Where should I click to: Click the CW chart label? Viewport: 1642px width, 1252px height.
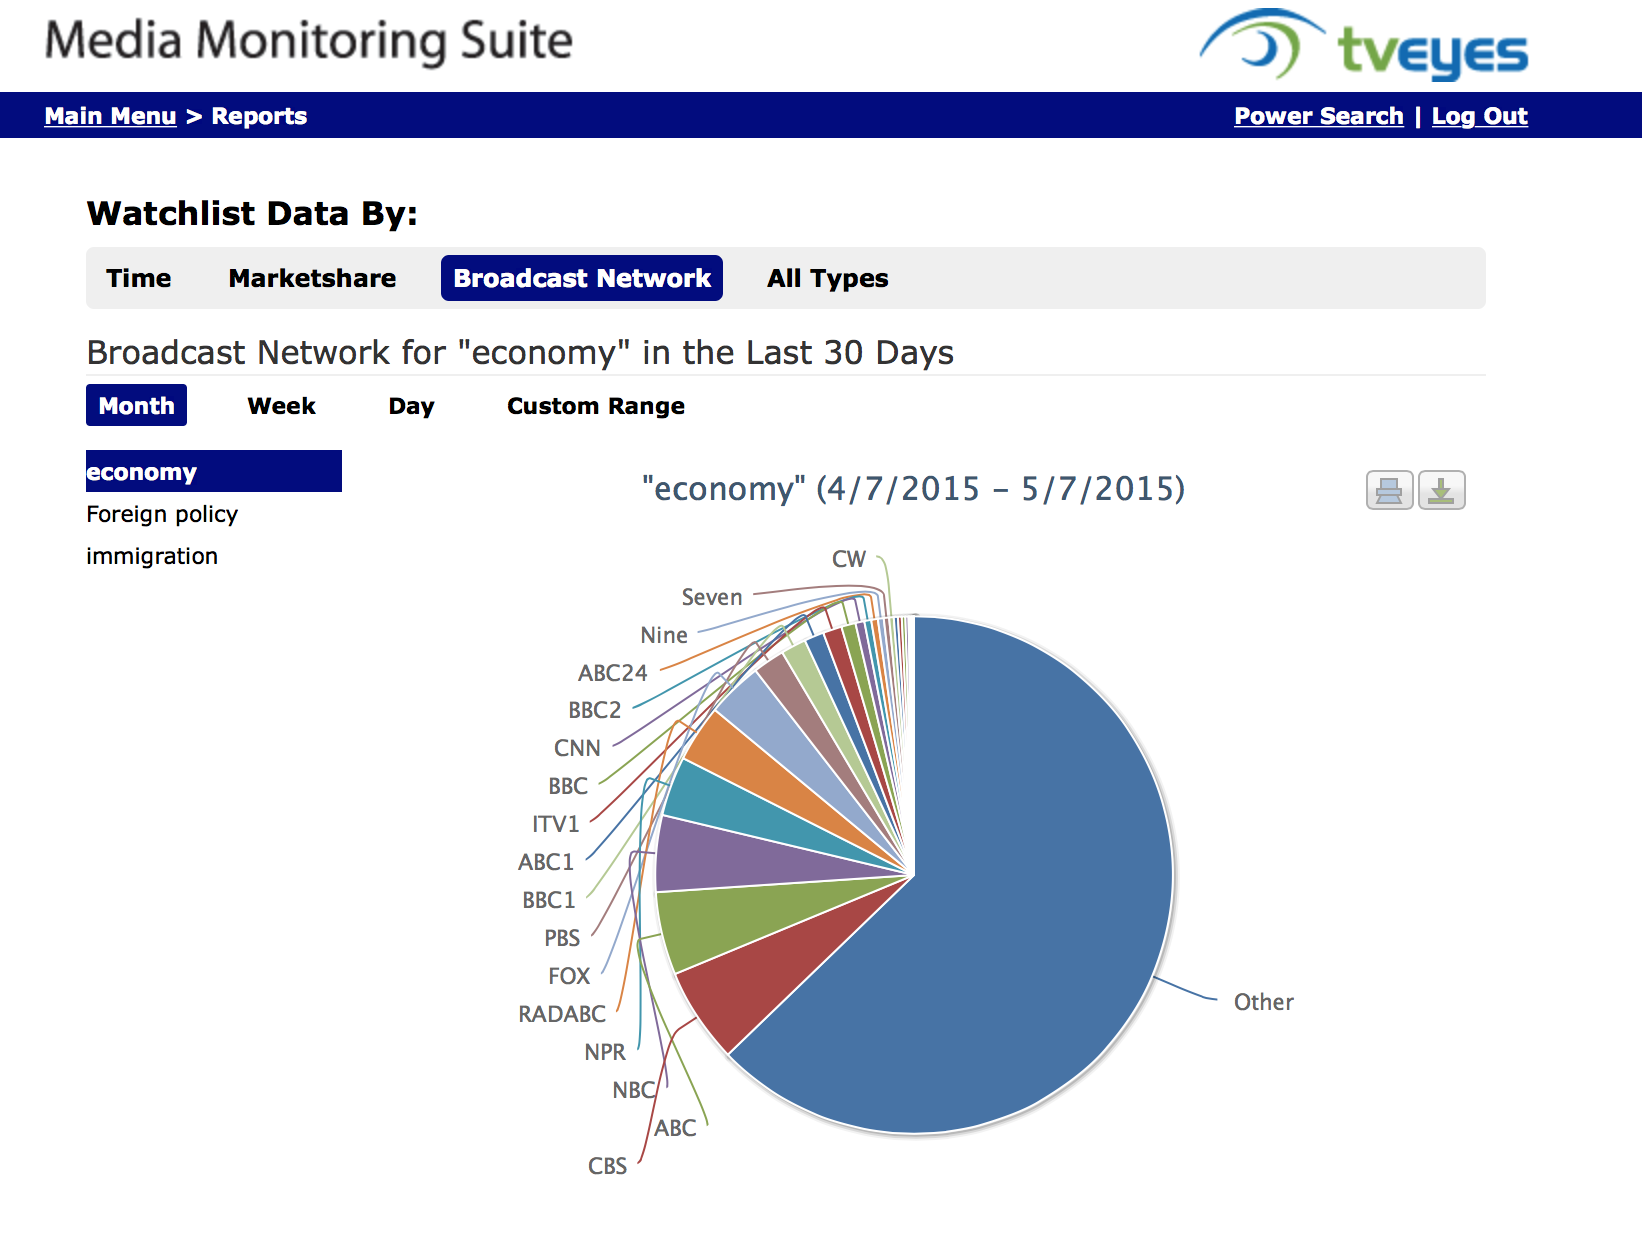coord(849,559)
